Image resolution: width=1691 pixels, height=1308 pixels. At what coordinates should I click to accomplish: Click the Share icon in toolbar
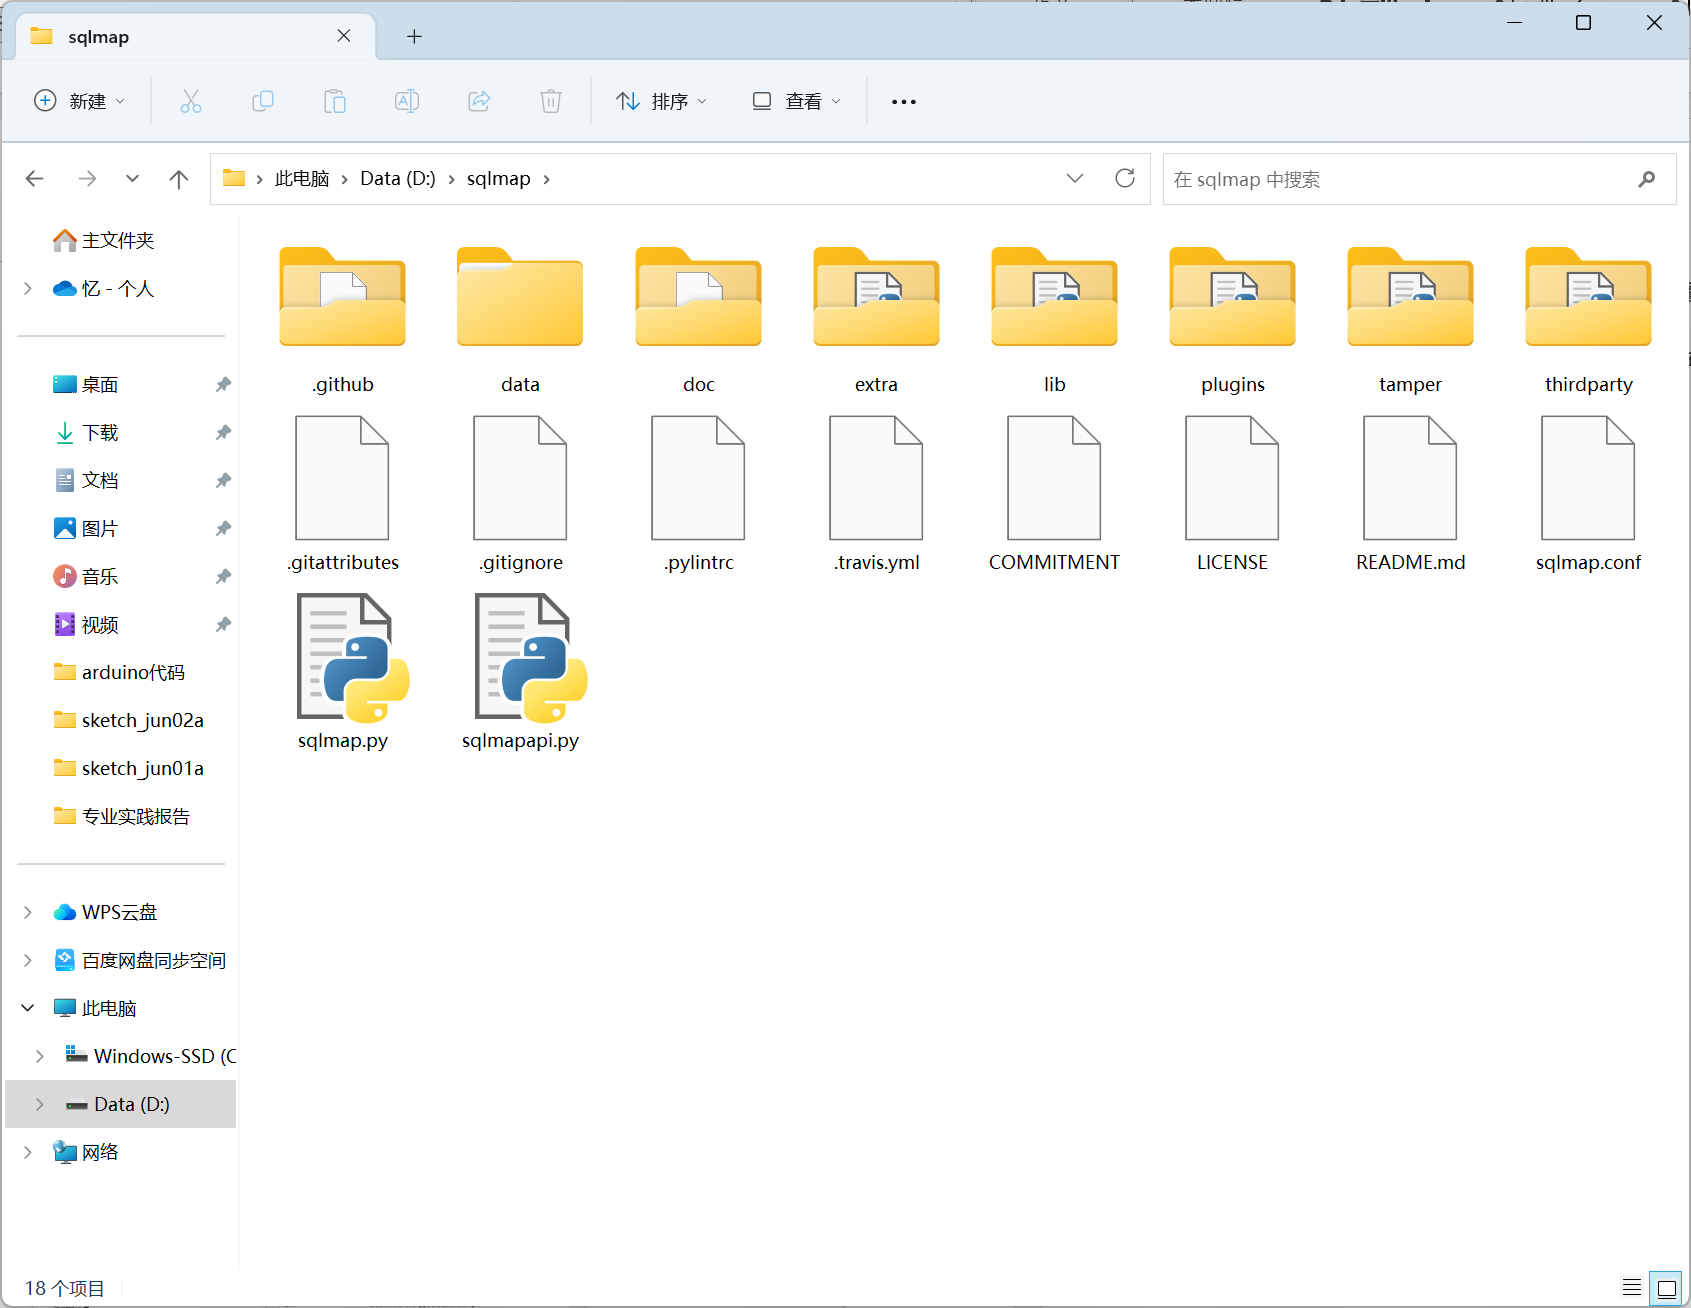coord(479,101)
